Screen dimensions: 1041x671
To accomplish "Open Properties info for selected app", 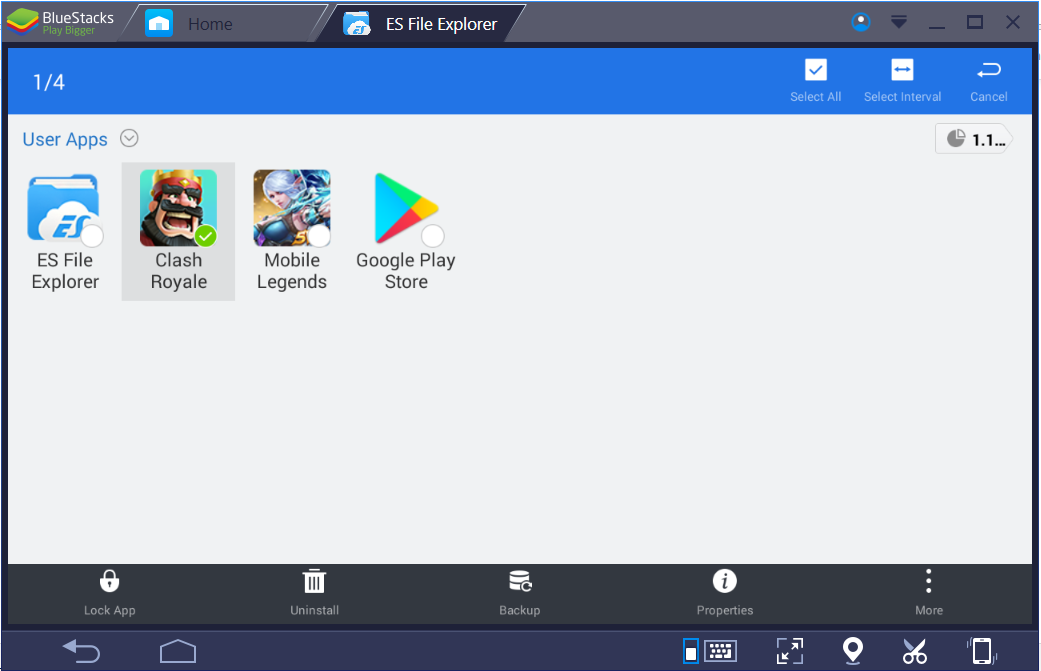I will tap(724, 593).
